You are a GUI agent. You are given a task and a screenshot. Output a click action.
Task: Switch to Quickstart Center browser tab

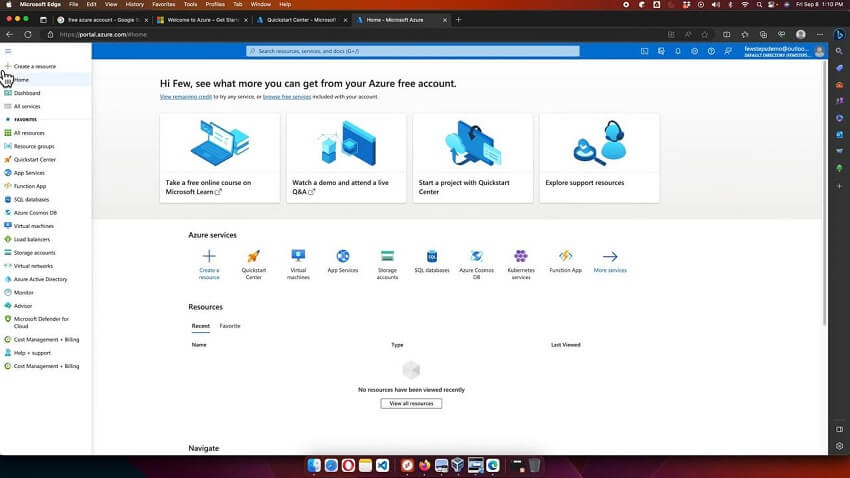click(x=301, y=20)
